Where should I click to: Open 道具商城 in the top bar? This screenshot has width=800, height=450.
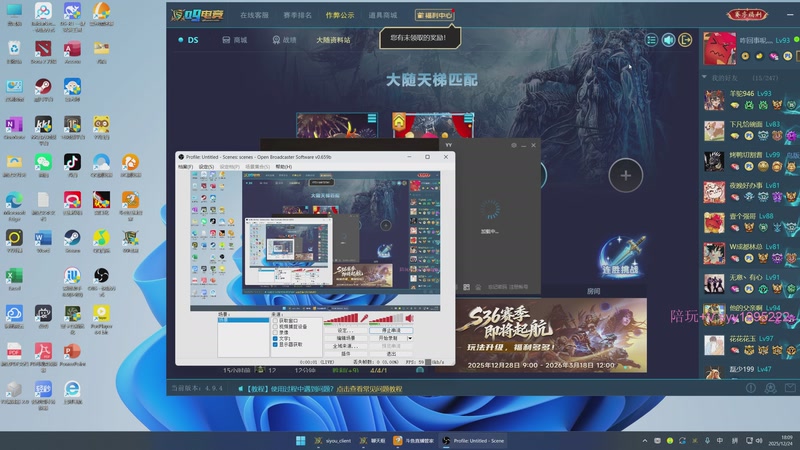[x=383, y=15]
